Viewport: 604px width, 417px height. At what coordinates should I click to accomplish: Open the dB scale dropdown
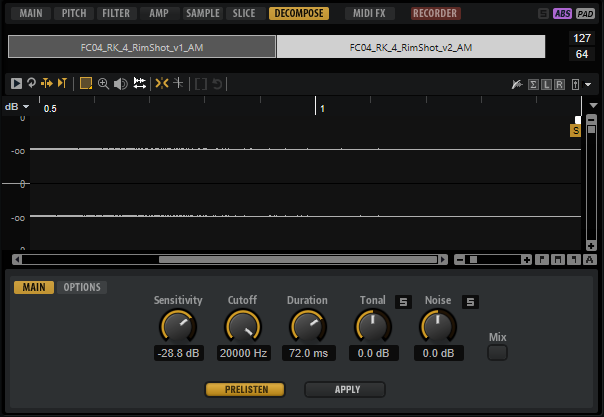[x=17, y=107]
